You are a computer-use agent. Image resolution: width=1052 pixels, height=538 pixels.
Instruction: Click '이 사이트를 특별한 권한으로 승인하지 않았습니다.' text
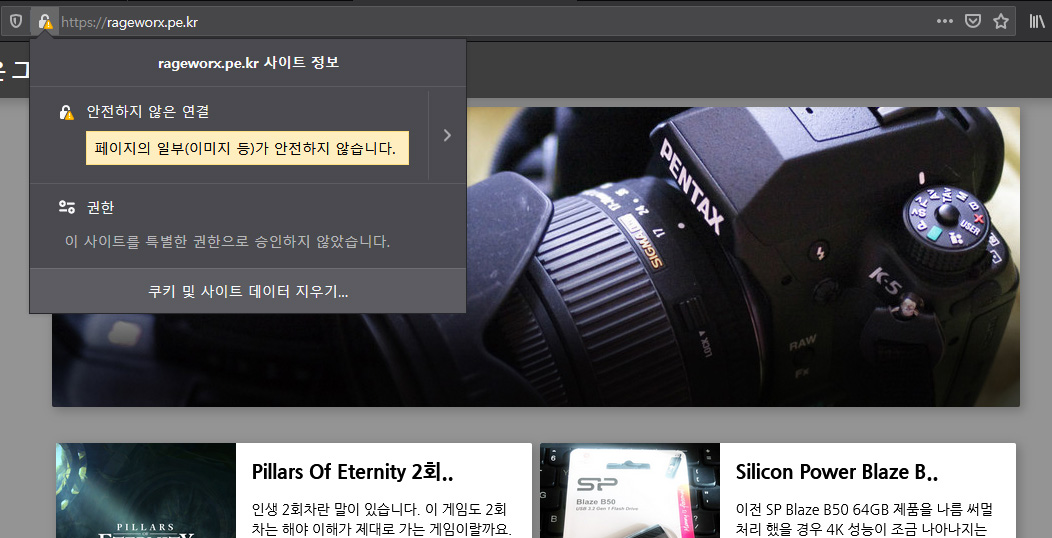[x=227, y=241]
